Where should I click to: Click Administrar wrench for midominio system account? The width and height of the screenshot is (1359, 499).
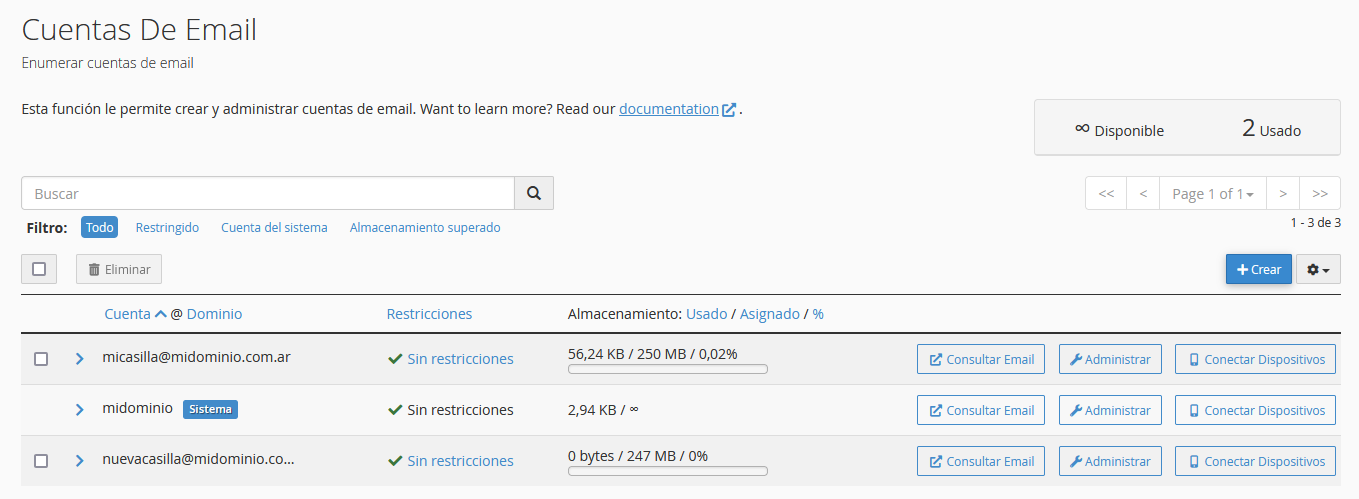(x=1110, y=410)
